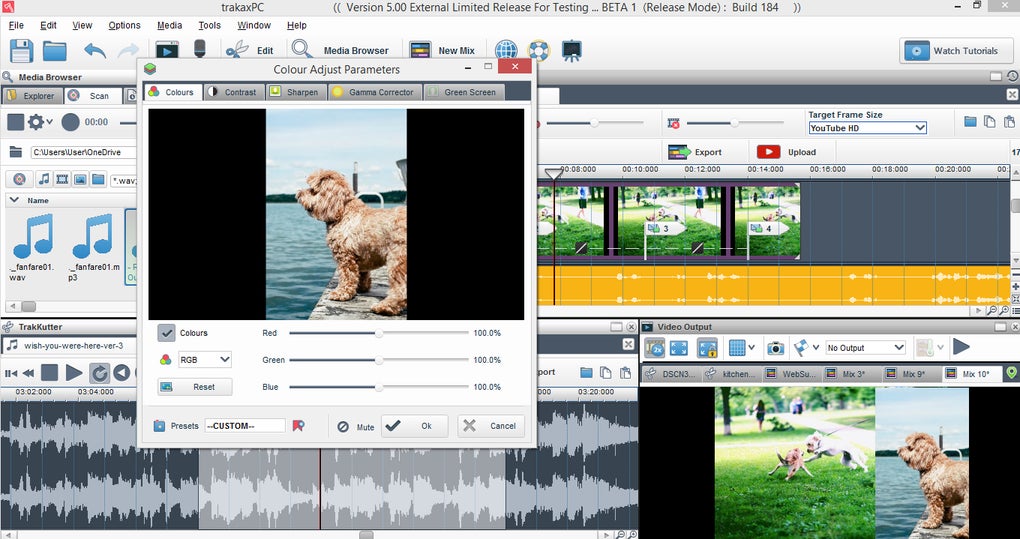Toggle the aspect lock icon in Video Output
The height and width of the screenshot is (539, 1020).
[707, 348]
